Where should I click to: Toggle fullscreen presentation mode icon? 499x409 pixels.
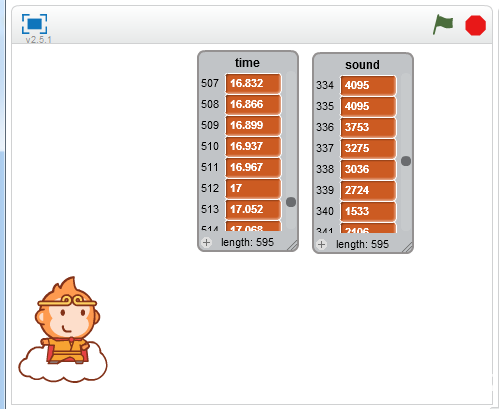(34, 24)
